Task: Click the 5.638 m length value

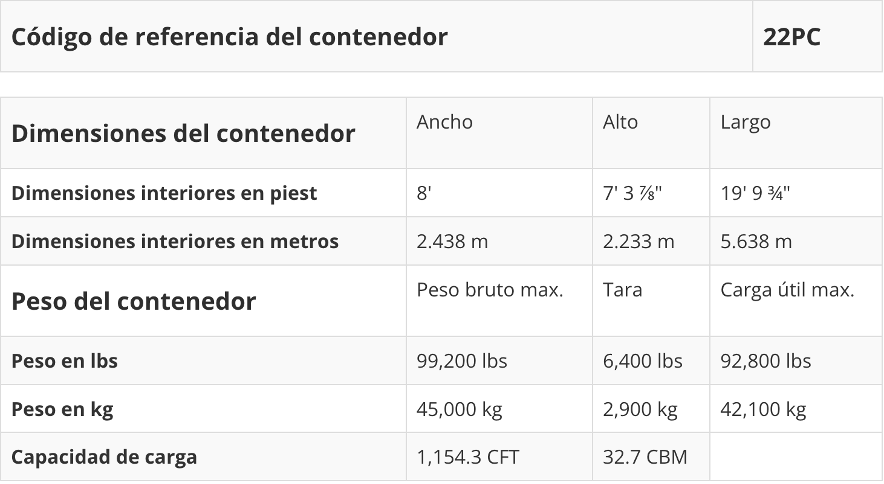Action: (756, 241)
